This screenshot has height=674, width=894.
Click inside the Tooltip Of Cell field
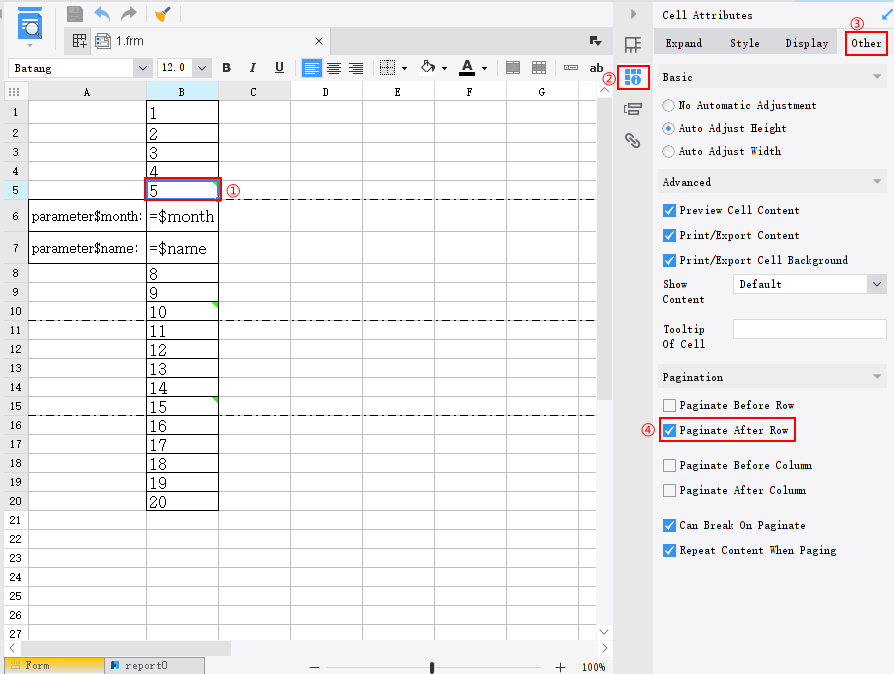808,328
